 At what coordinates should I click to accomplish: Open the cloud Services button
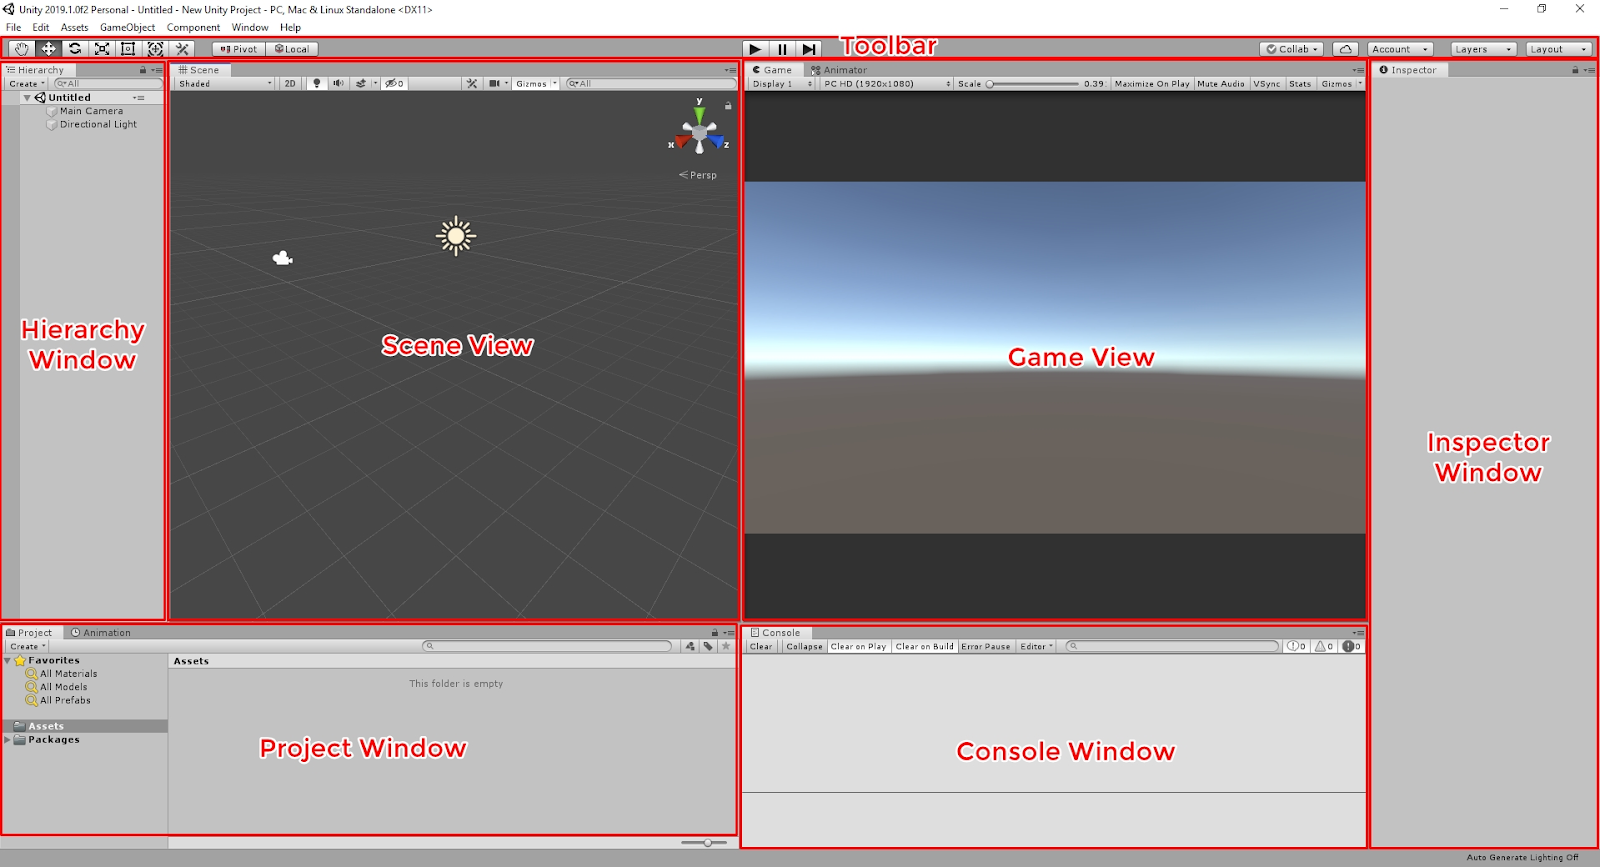1346,49
